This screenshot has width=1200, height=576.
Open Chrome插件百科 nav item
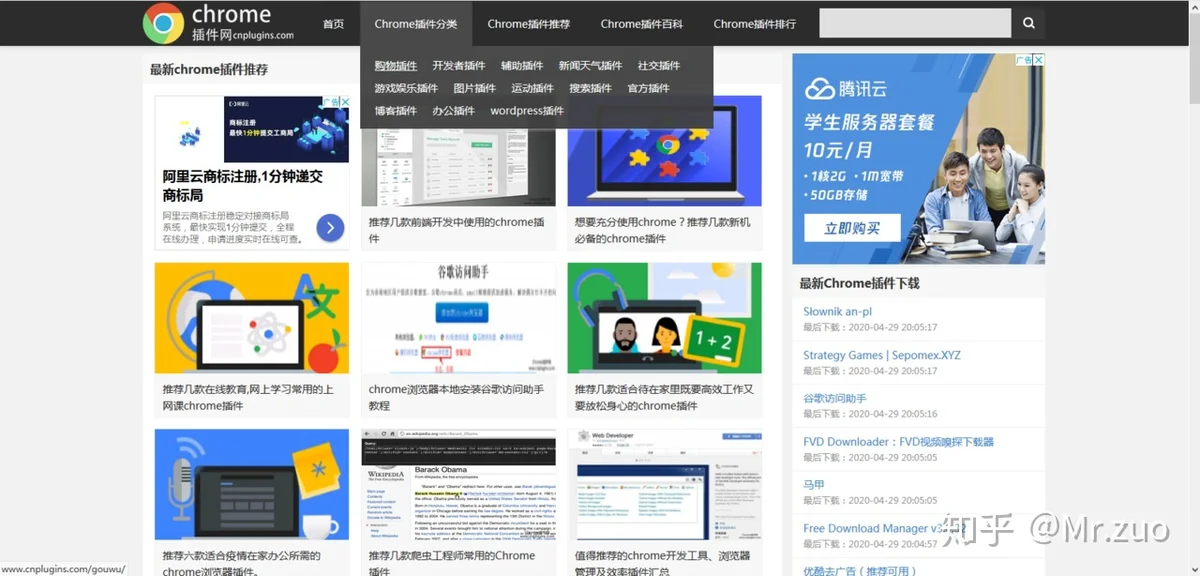click(642, 24)
